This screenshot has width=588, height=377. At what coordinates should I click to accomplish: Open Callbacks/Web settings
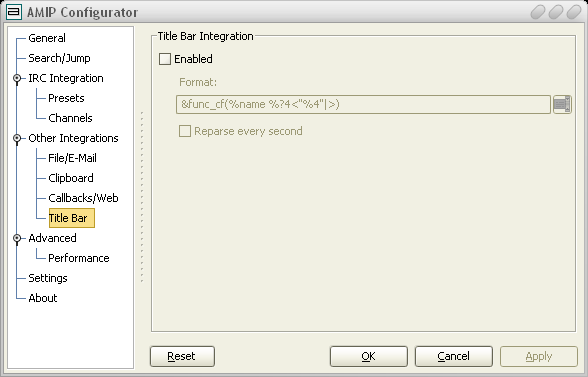(x=83, y=198)
